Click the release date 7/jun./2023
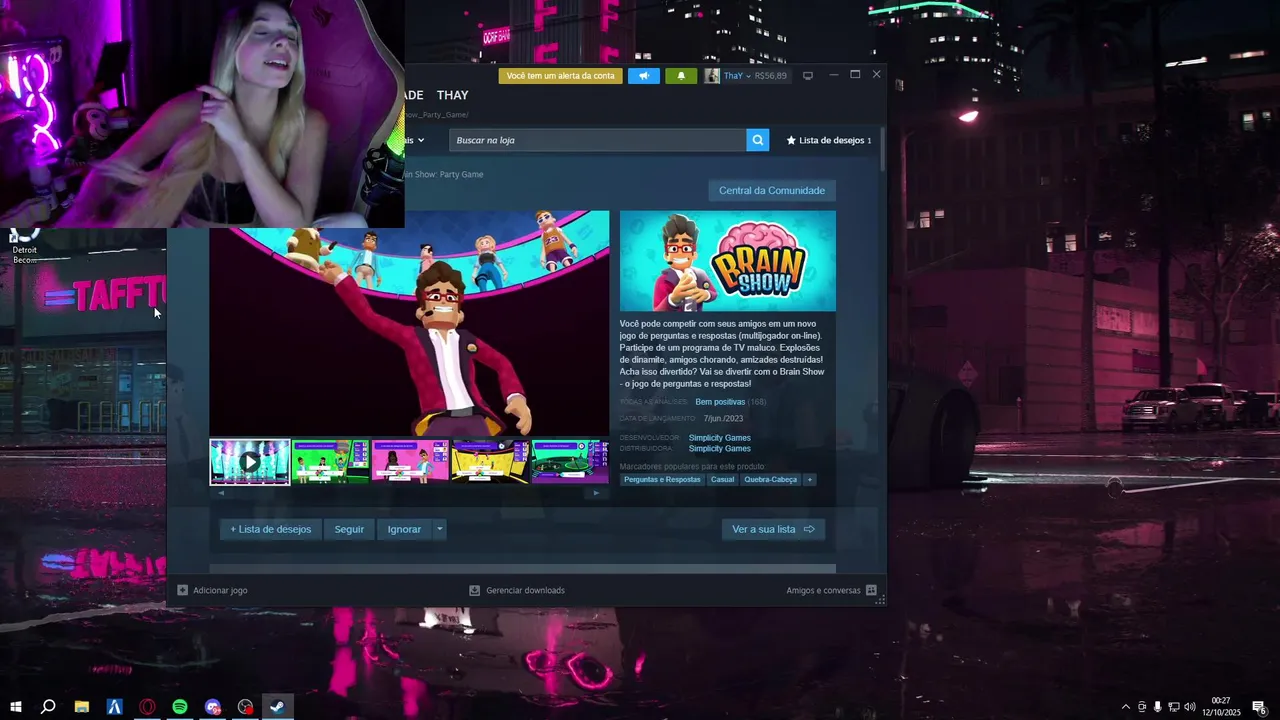 point(723,419)
